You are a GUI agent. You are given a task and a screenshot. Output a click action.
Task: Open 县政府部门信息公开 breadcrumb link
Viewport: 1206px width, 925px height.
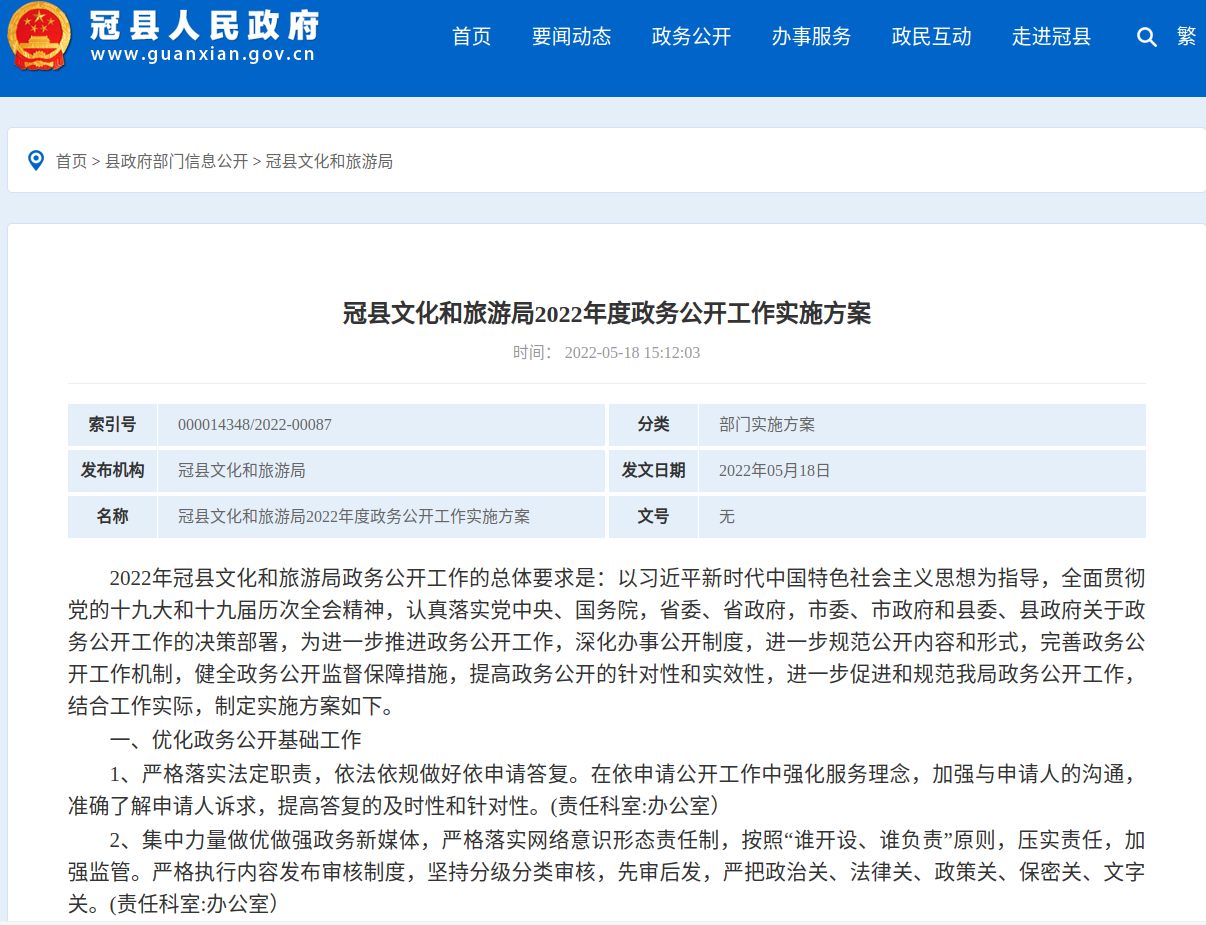click(176, 161)
